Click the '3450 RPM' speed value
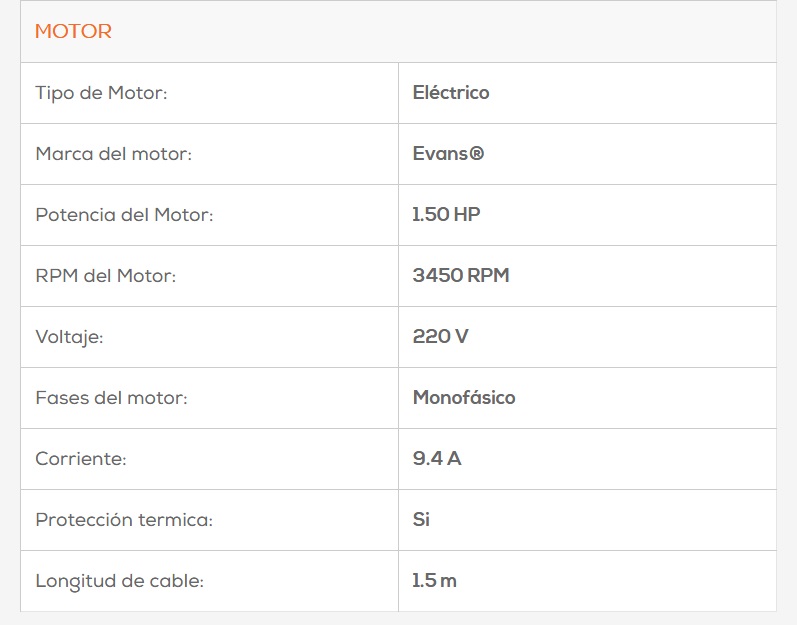The height and width of the screenshot is (625, 797). click(x=461, y=276)
